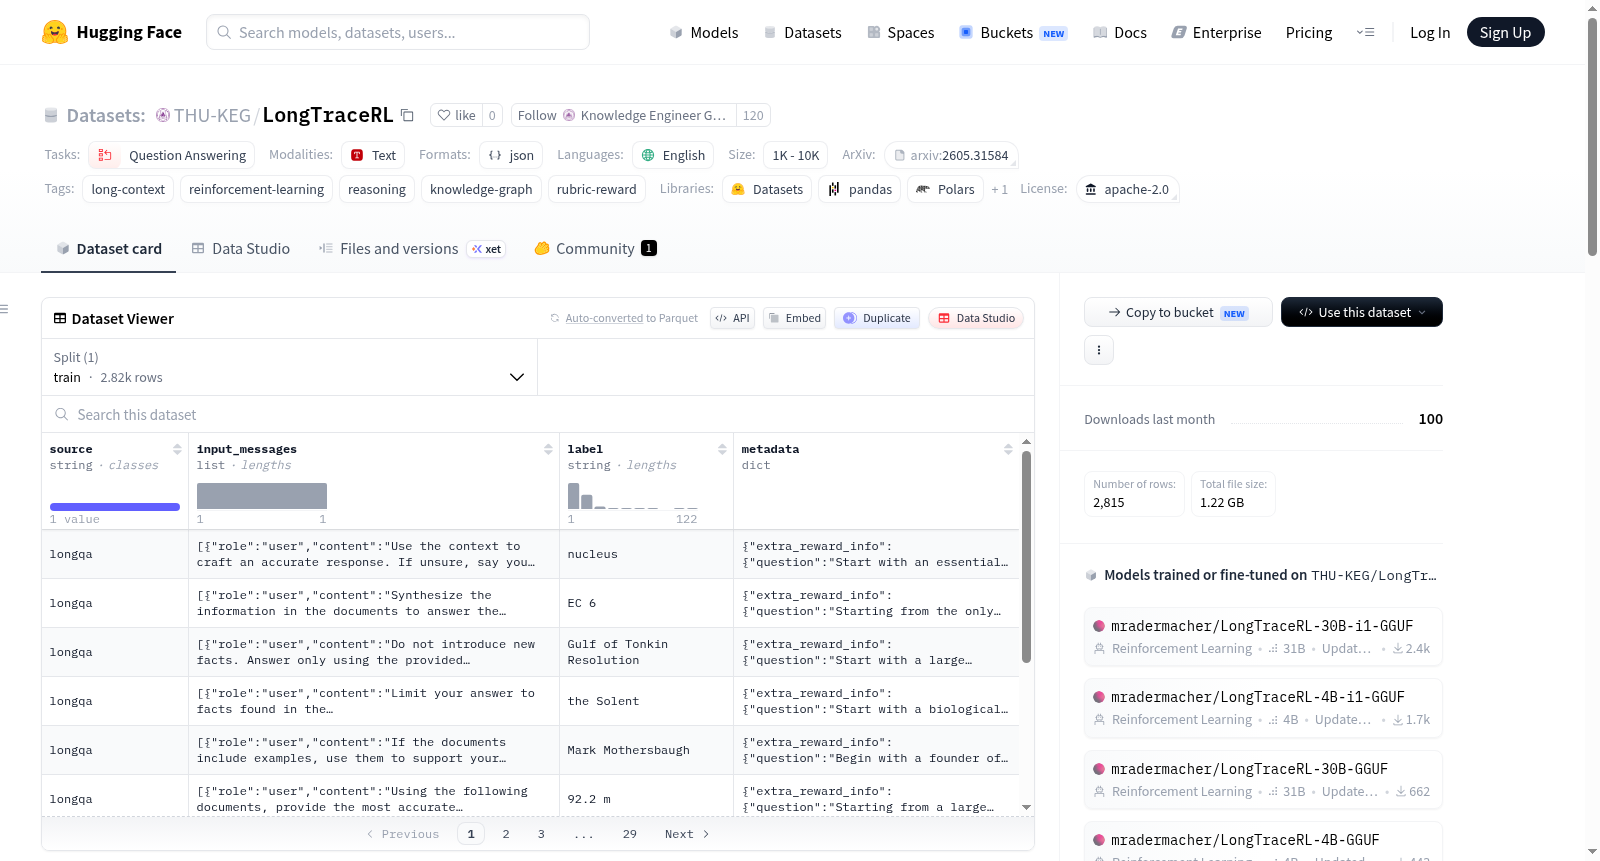
Task: Open Spaces in the top navigation
Action: click(900, 32)
